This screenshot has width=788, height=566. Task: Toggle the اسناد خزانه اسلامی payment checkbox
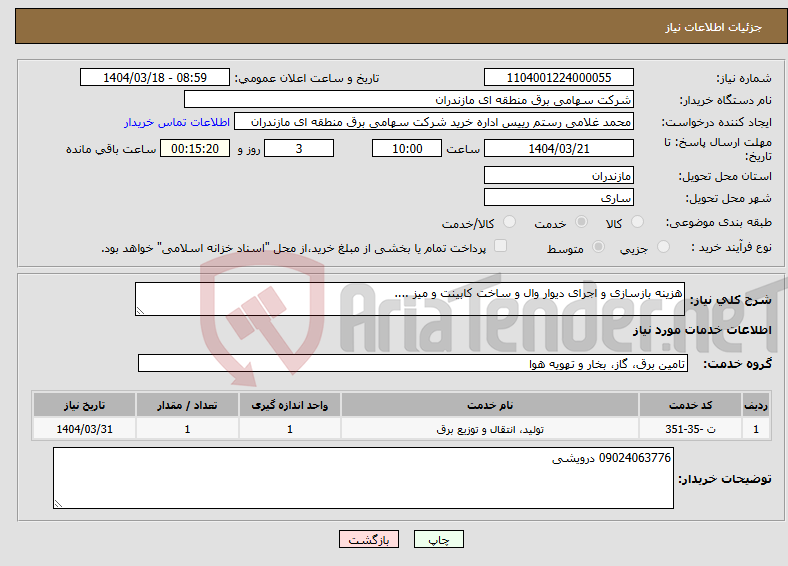tap(500, 246)
